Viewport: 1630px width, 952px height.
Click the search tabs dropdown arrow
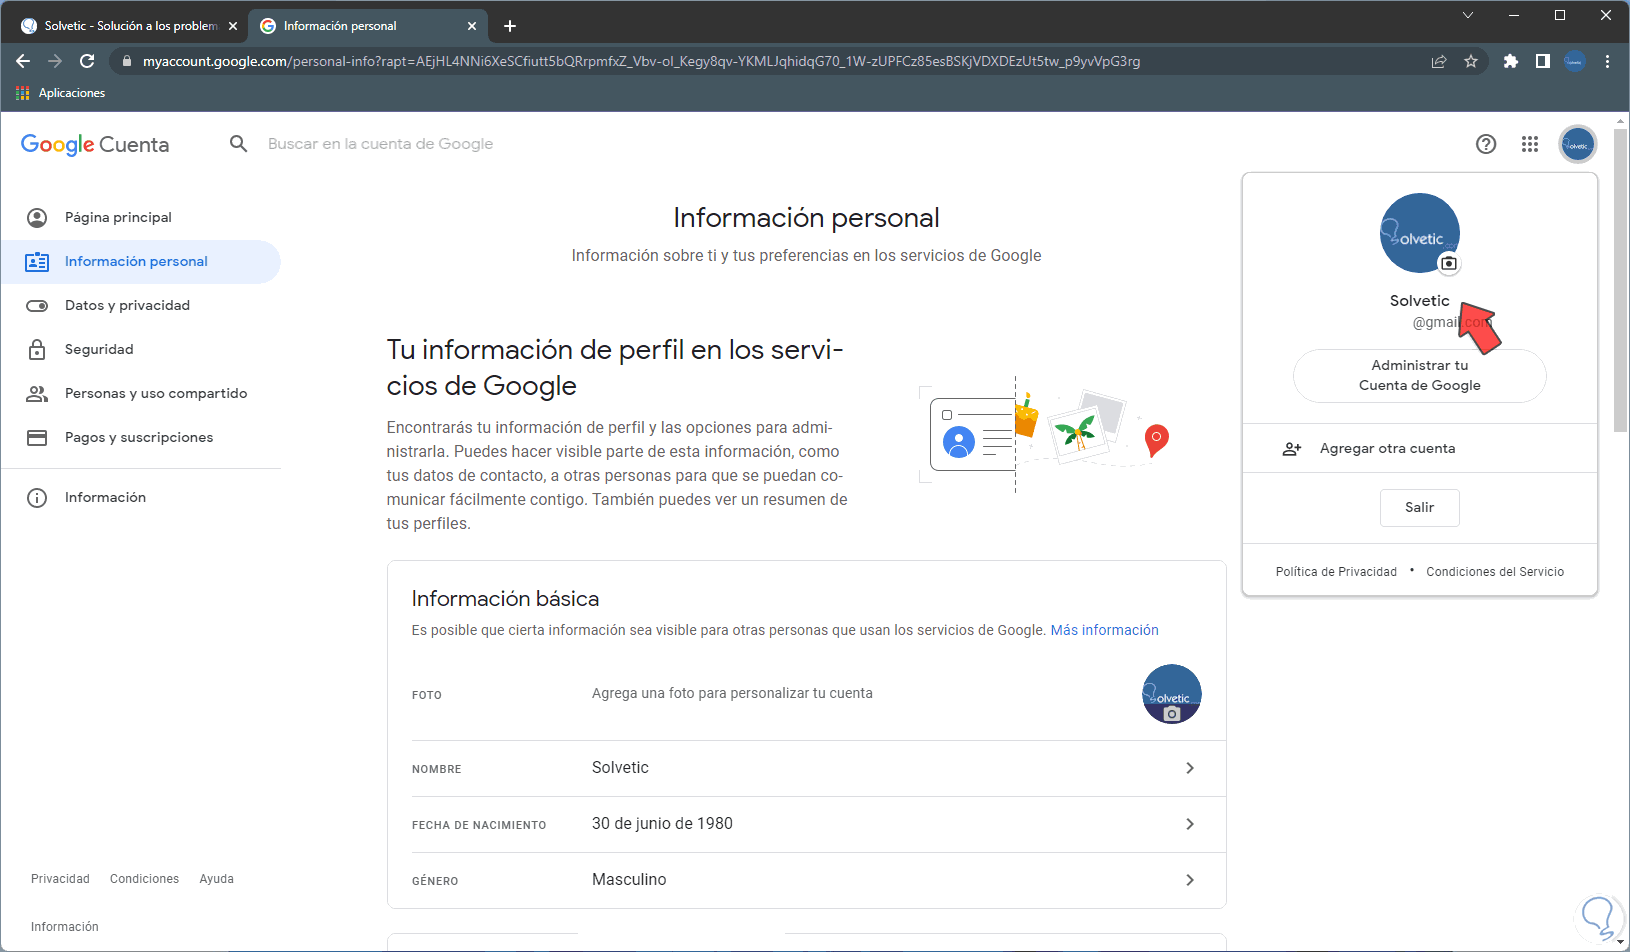click(x=1468, y=15)
